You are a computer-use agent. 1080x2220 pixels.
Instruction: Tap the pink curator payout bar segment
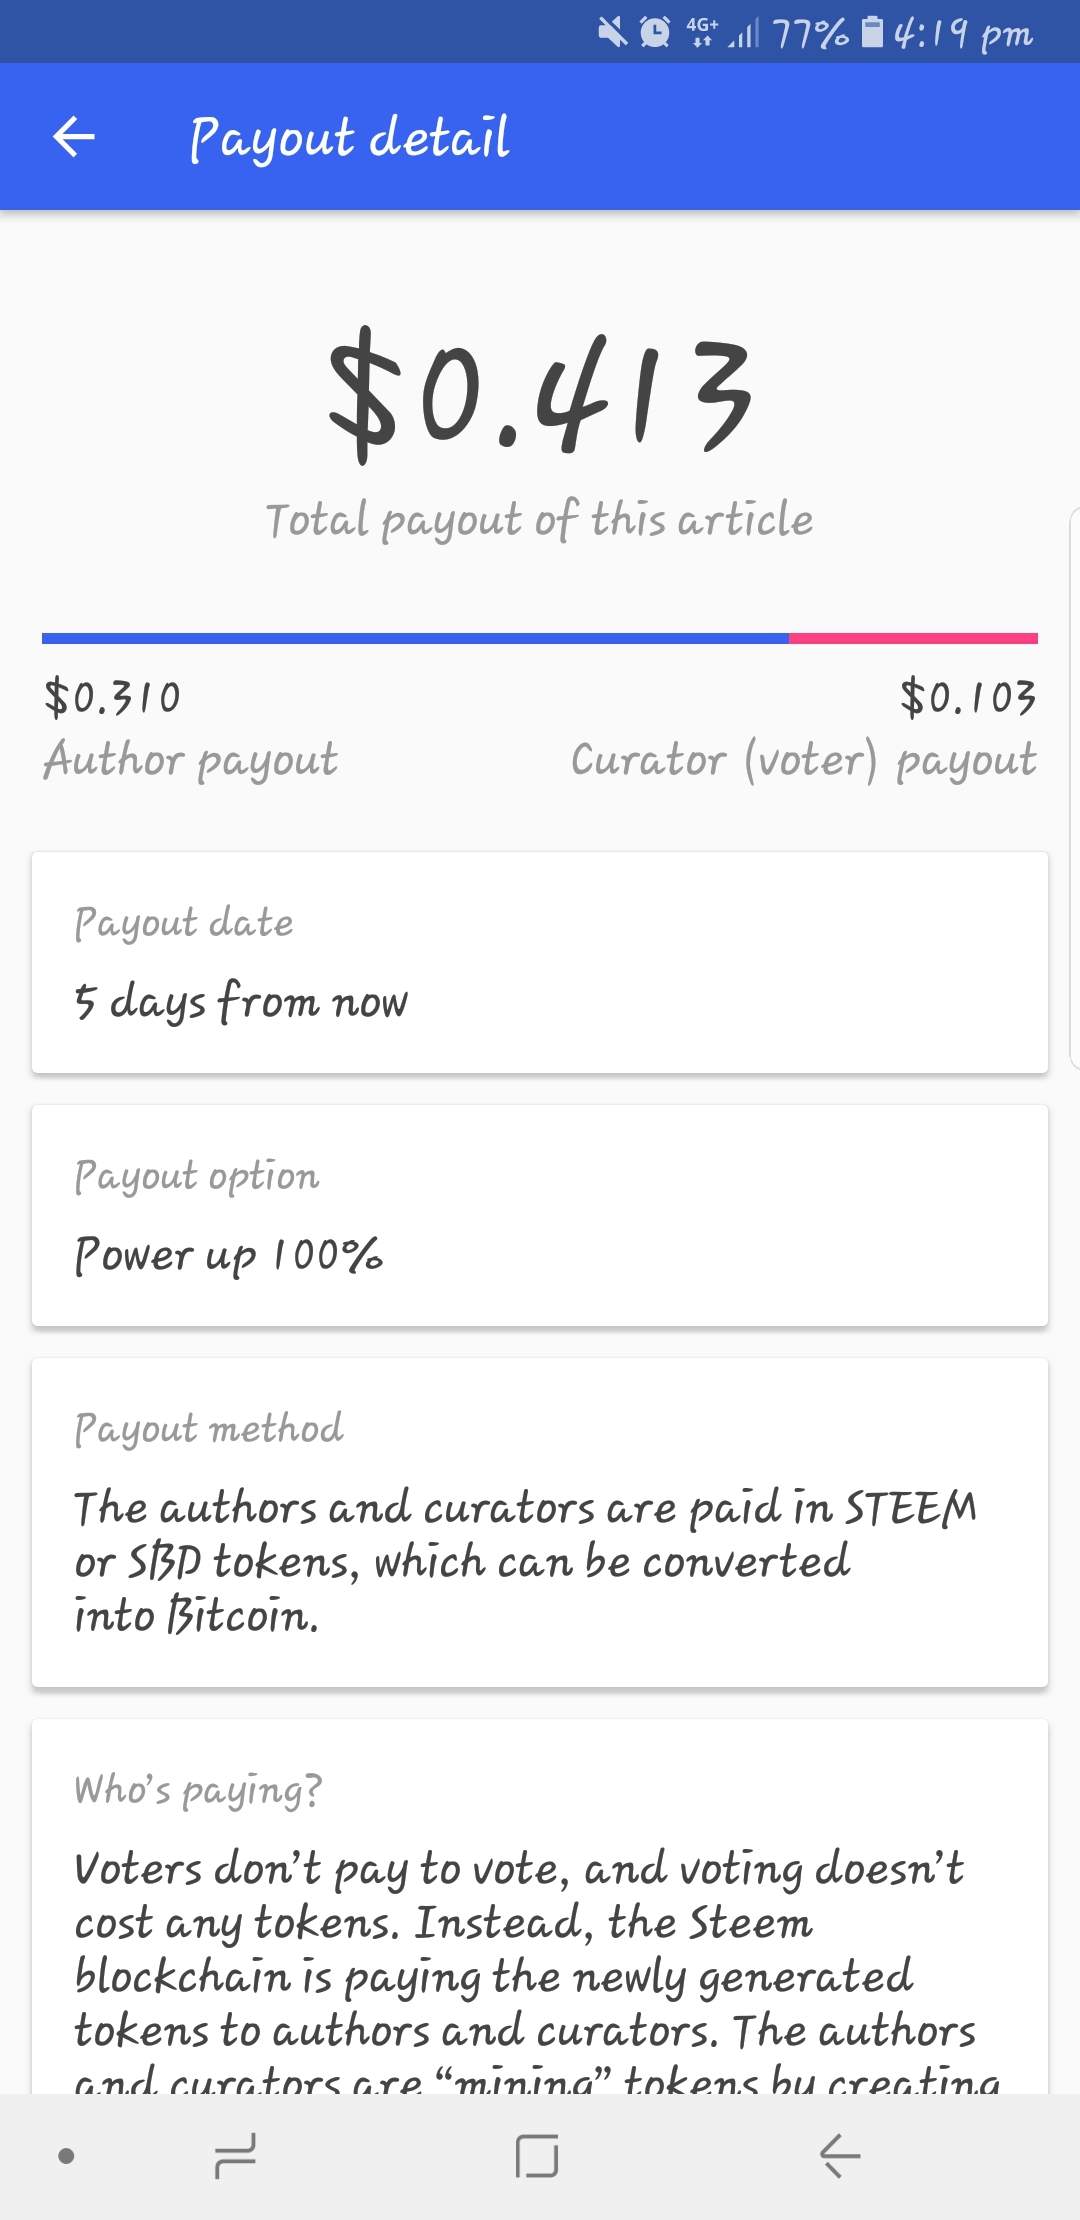click(x=913, y=638)
